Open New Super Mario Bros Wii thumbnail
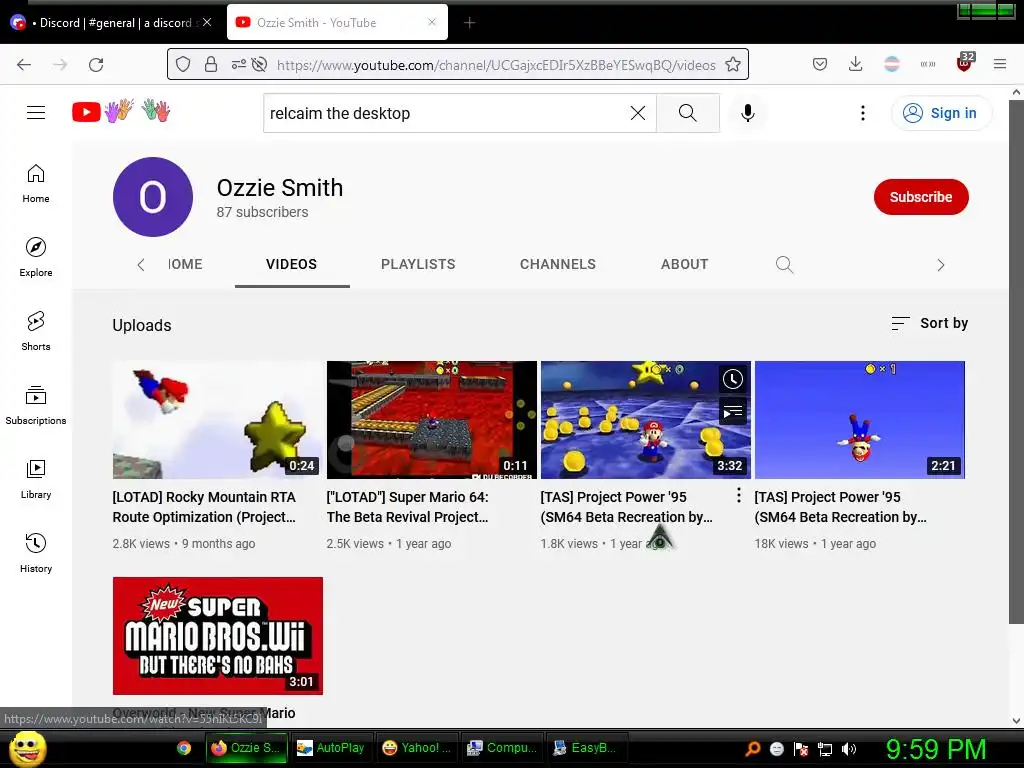 [x=217, y=635]
